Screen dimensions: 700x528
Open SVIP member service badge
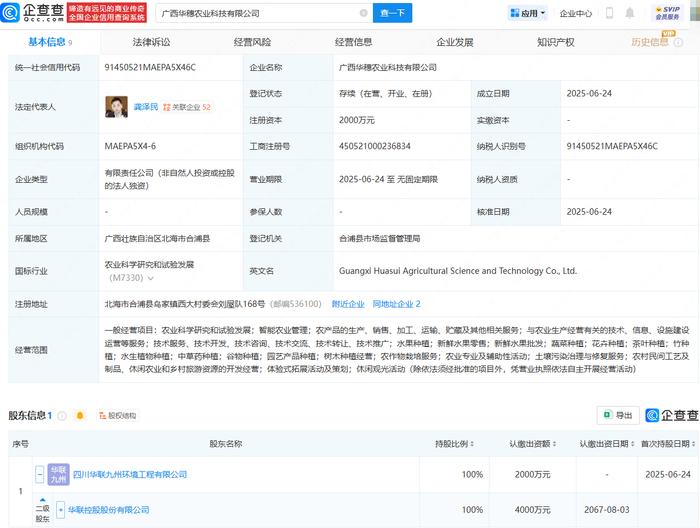(667, 13)
